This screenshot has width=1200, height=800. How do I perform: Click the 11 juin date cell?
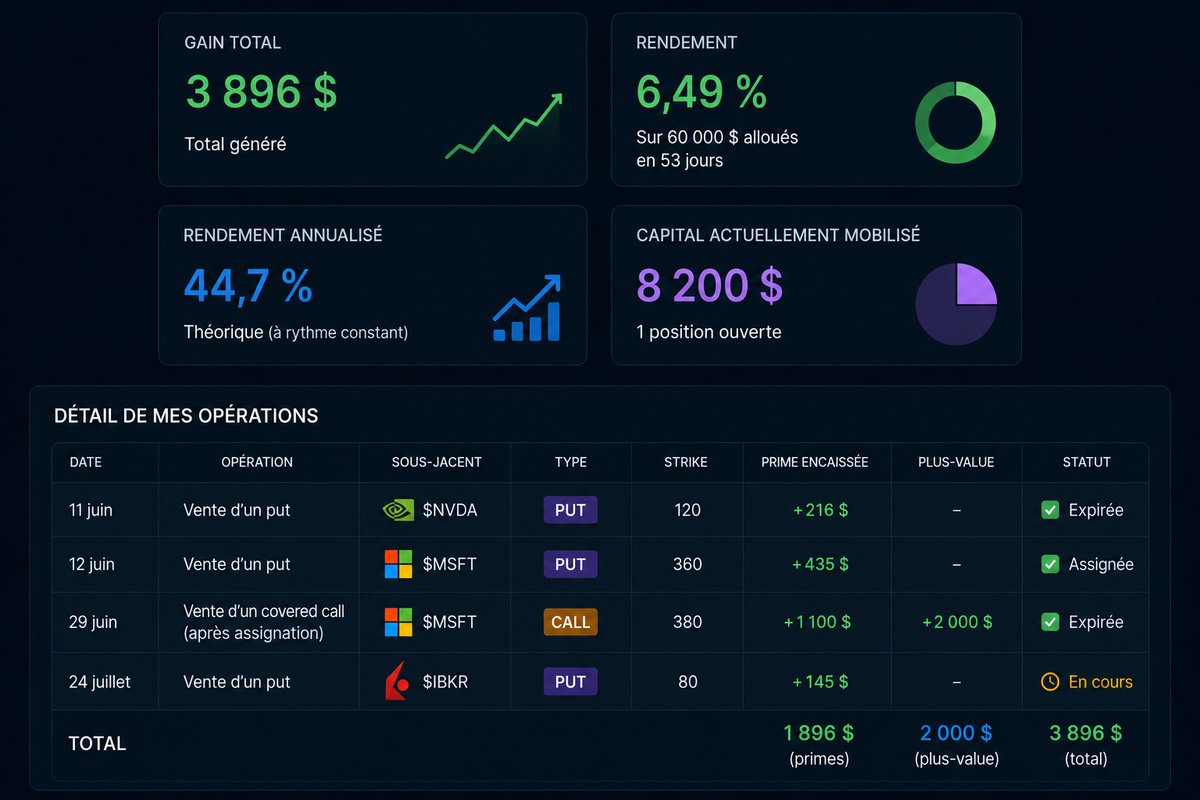(91, 510)
